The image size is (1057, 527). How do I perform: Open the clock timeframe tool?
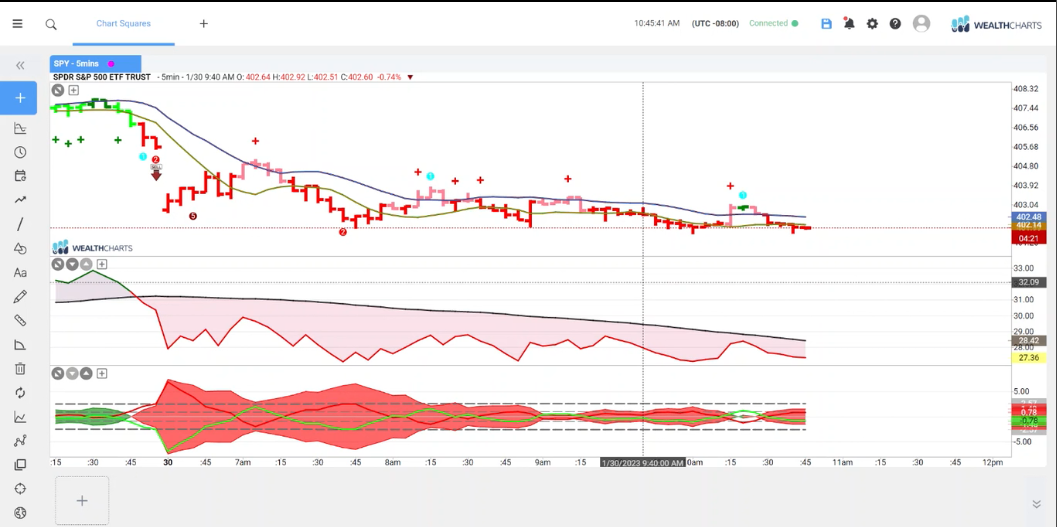tap(20, 152)
